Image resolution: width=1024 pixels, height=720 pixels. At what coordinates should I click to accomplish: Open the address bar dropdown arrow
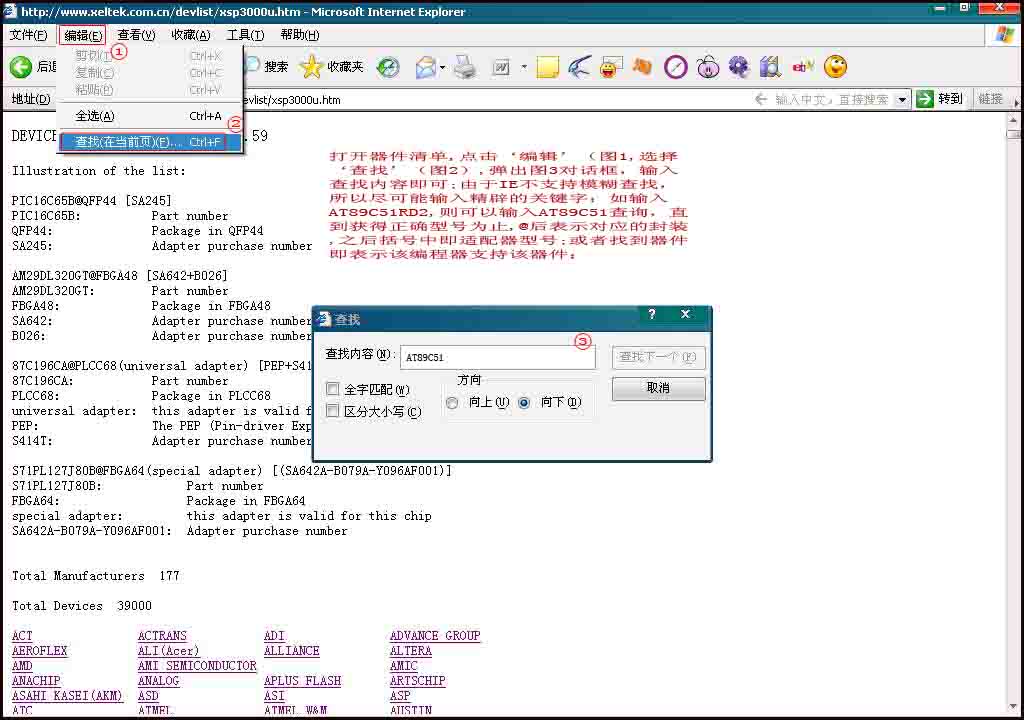[x=902, y=100]
